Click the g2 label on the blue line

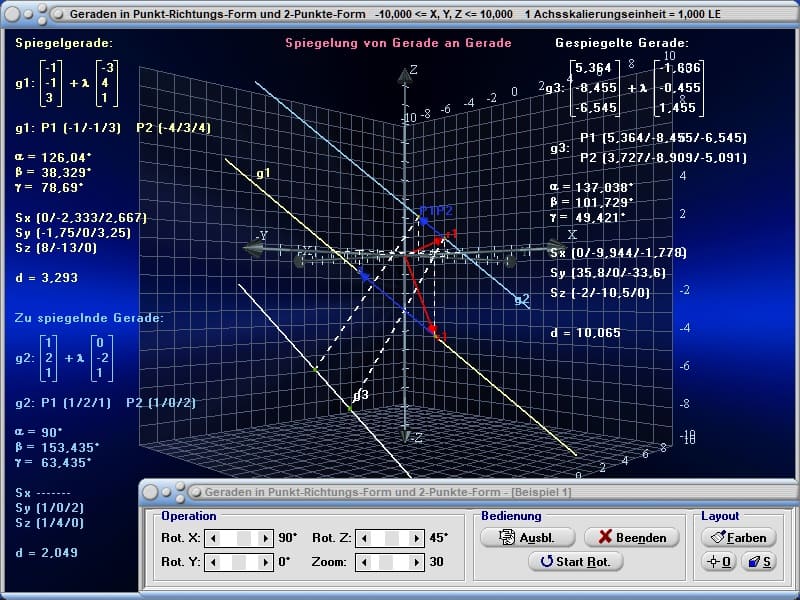click(522, 299)
